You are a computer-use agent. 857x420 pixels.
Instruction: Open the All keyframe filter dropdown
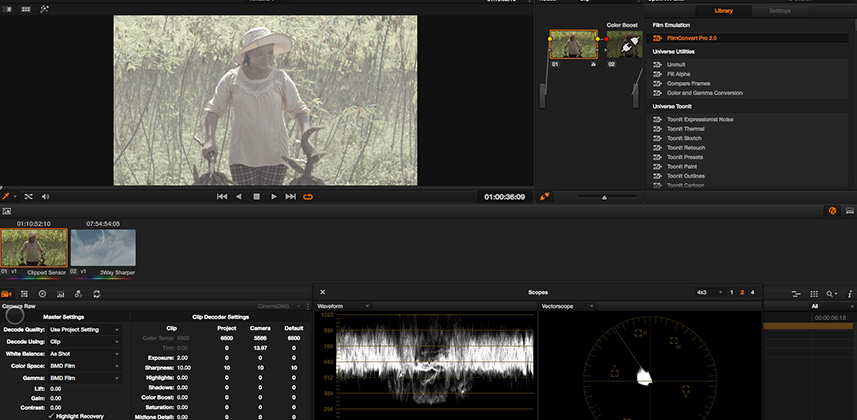[831, 307]
